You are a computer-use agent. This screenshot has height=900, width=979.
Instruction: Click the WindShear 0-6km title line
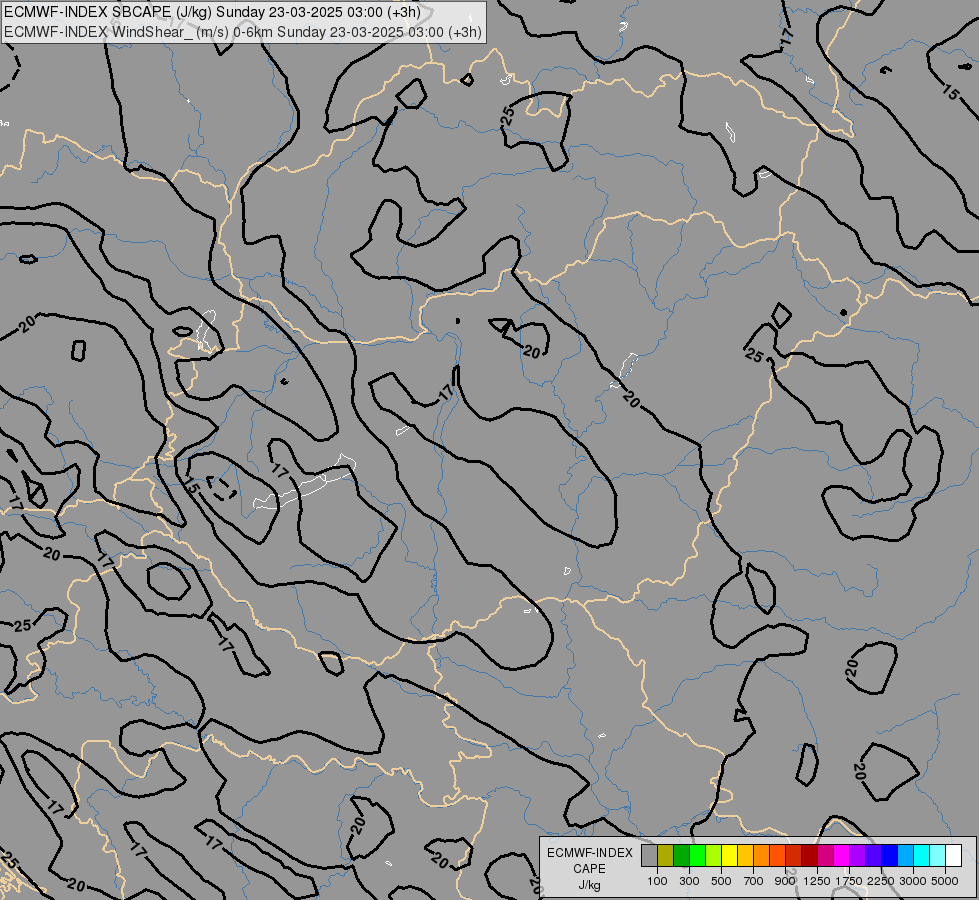[243, 32]
